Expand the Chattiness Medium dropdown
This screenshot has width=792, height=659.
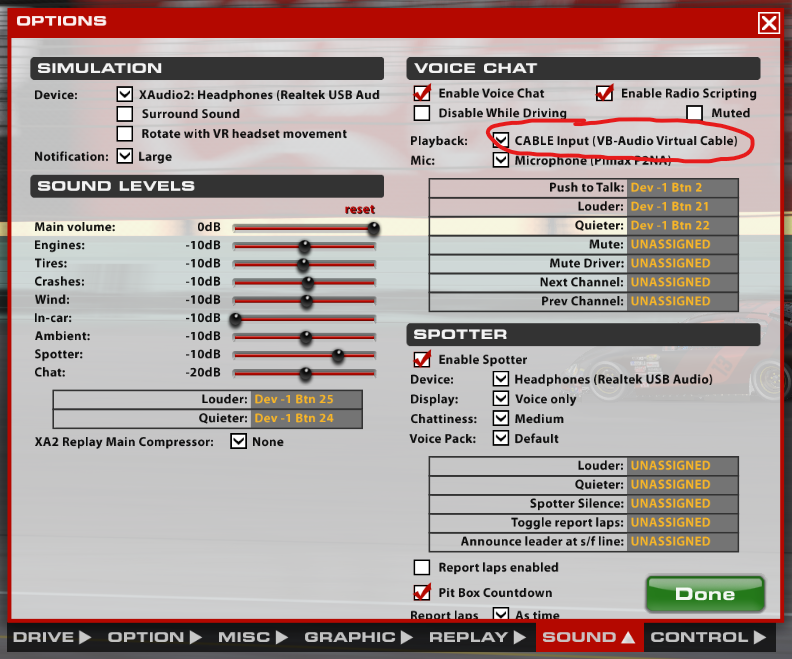(501, 418)
